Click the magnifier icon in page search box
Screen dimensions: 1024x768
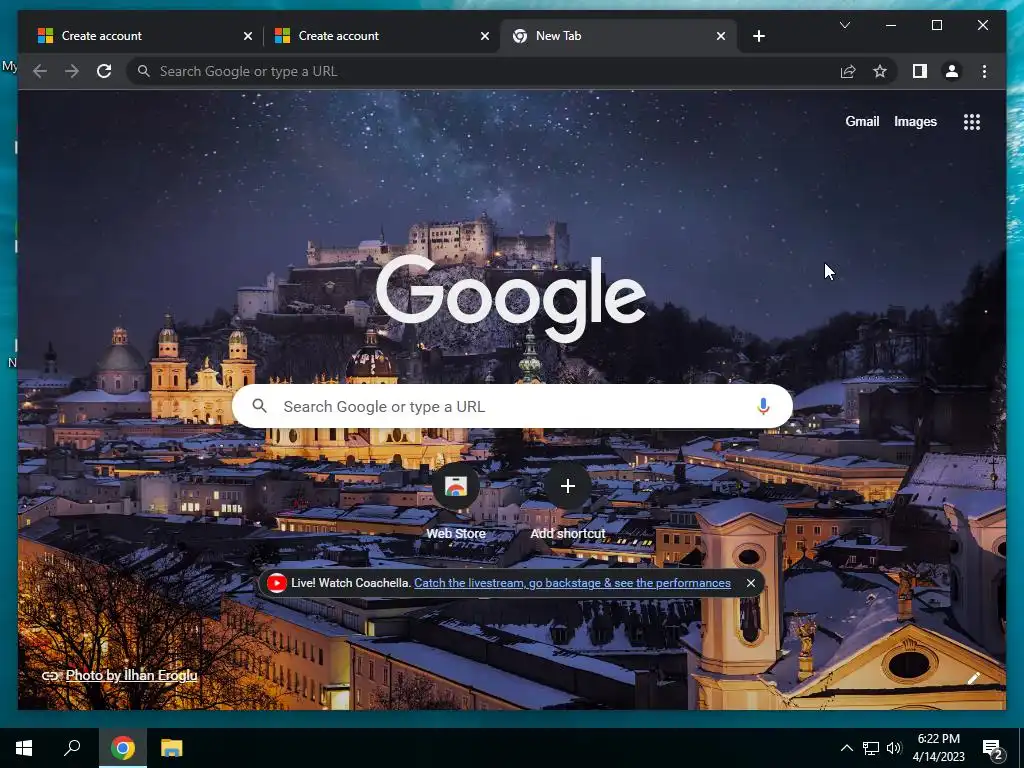click(259, 406)
